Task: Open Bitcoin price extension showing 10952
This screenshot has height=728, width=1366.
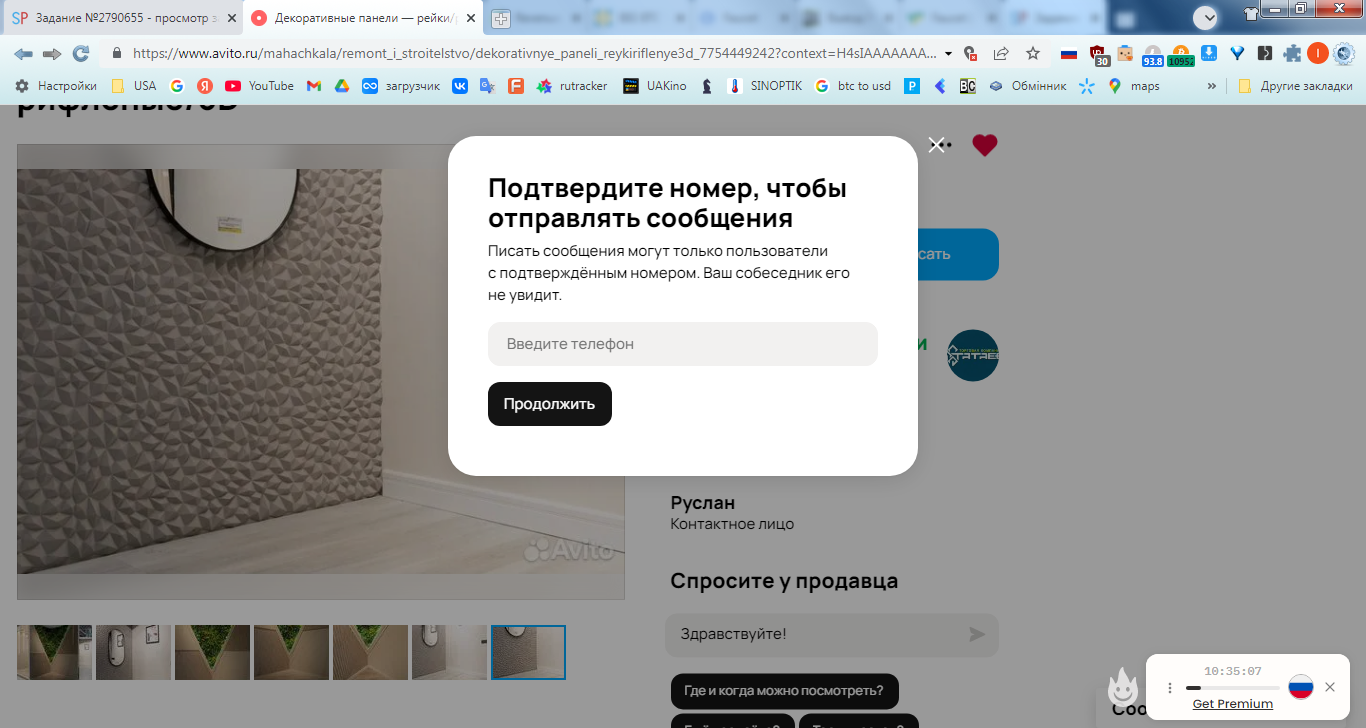Action: coord(1181,55)
